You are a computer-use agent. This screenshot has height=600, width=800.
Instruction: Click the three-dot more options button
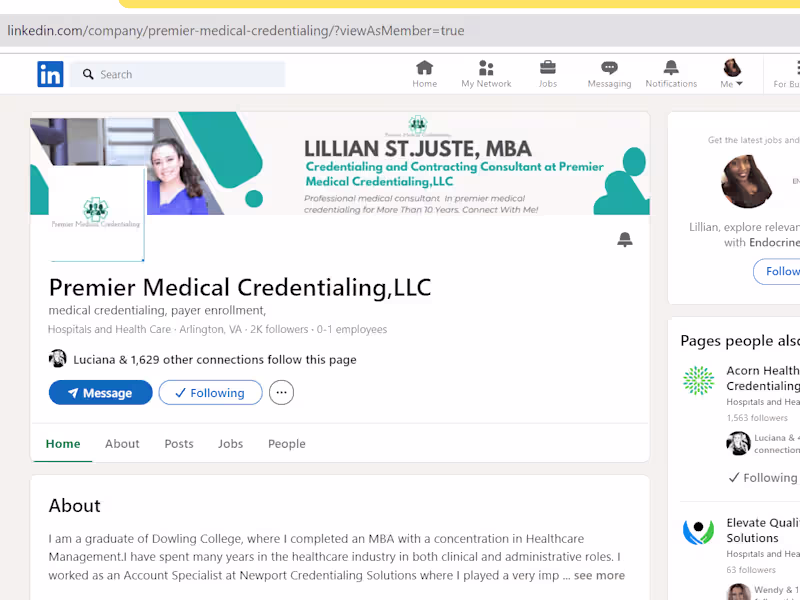281,393
